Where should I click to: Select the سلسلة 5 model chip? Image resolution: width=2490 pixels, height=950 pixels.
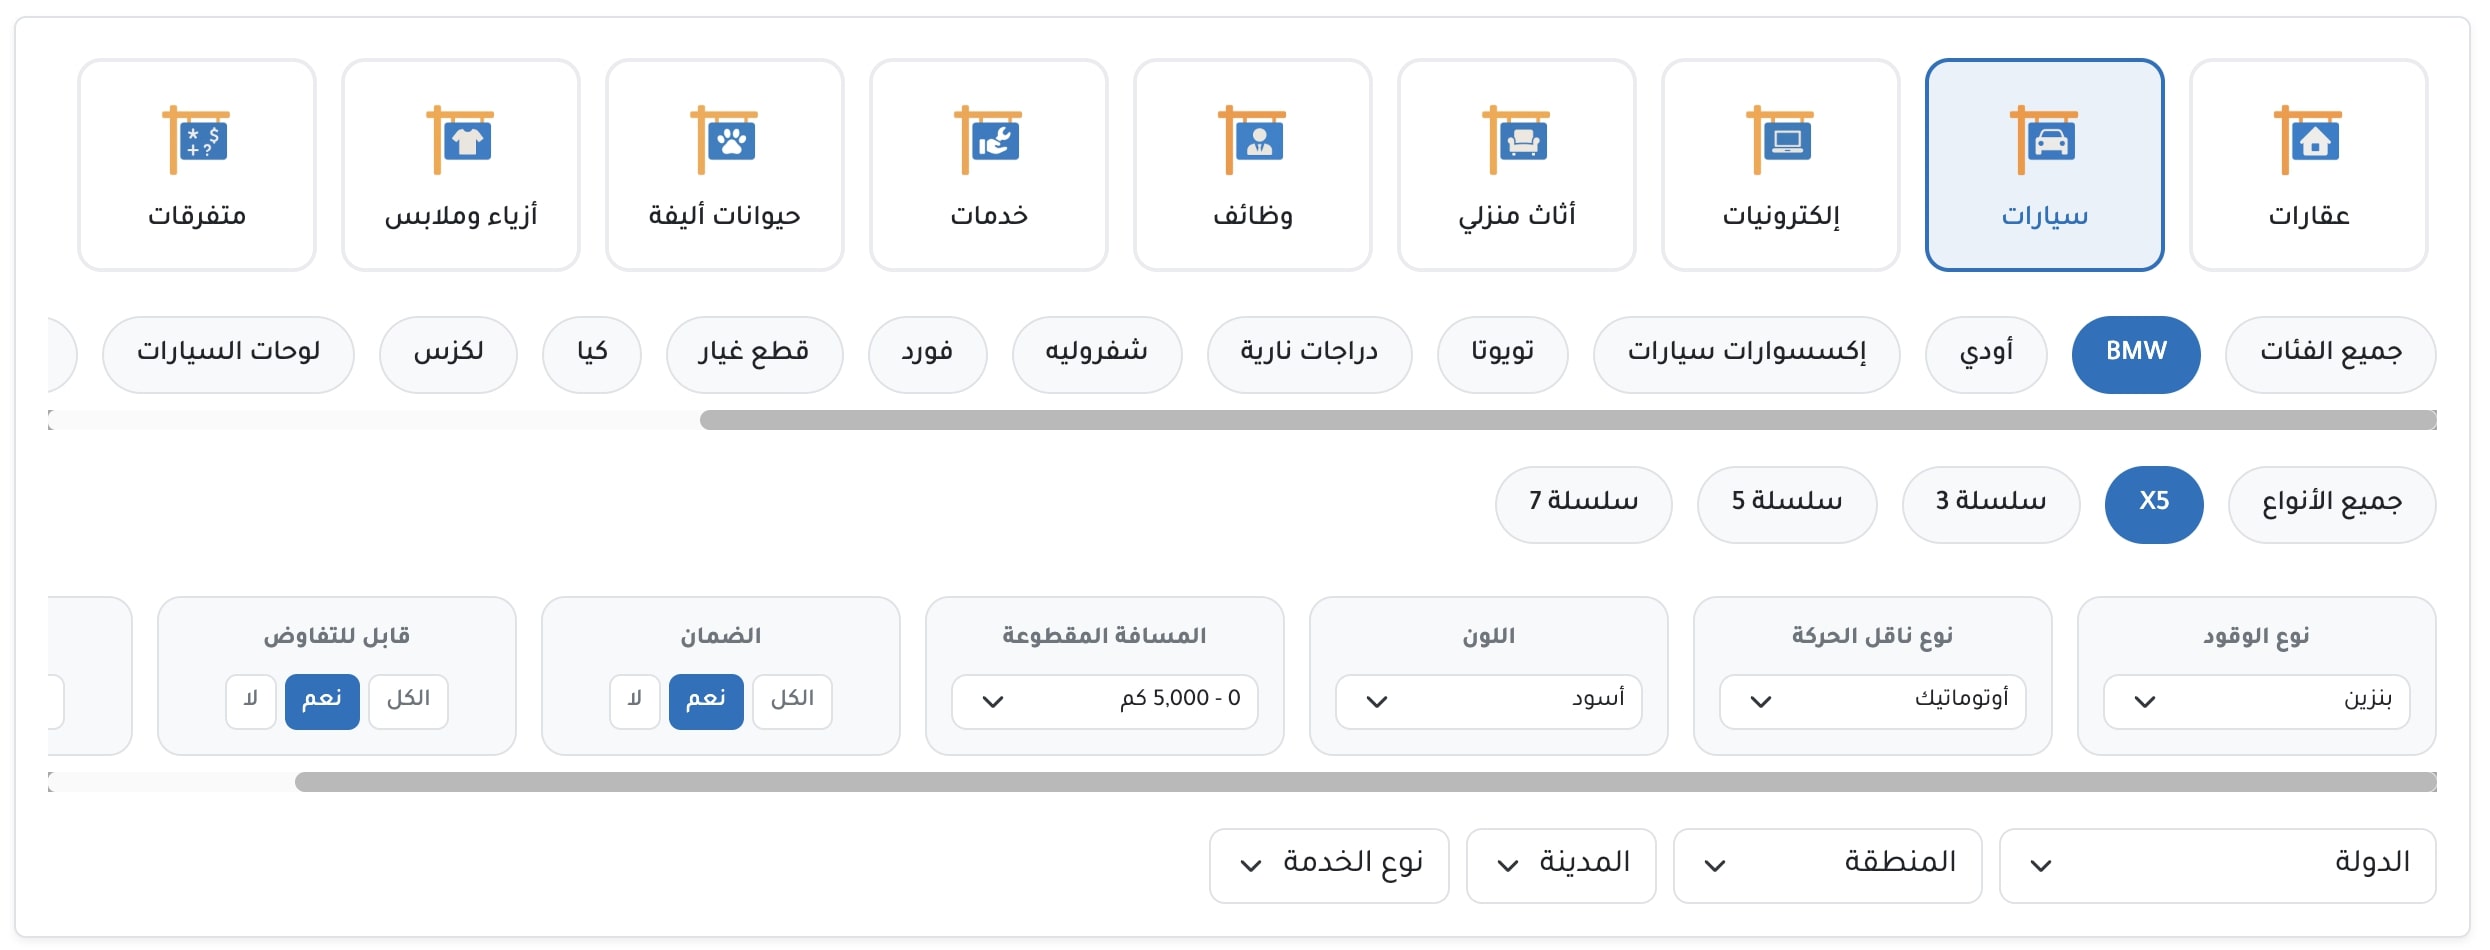(1786, 504)
